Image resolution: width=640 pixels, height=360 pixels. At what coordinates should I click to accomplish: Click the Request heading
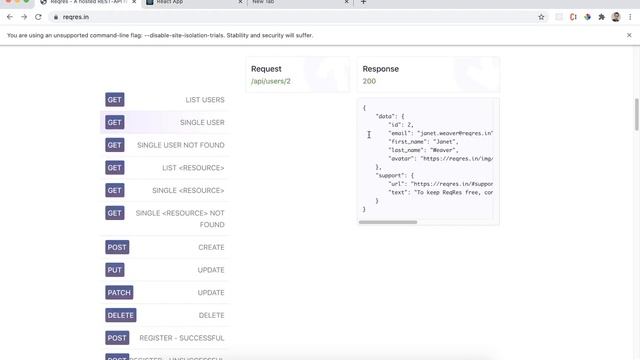(266, 69)
